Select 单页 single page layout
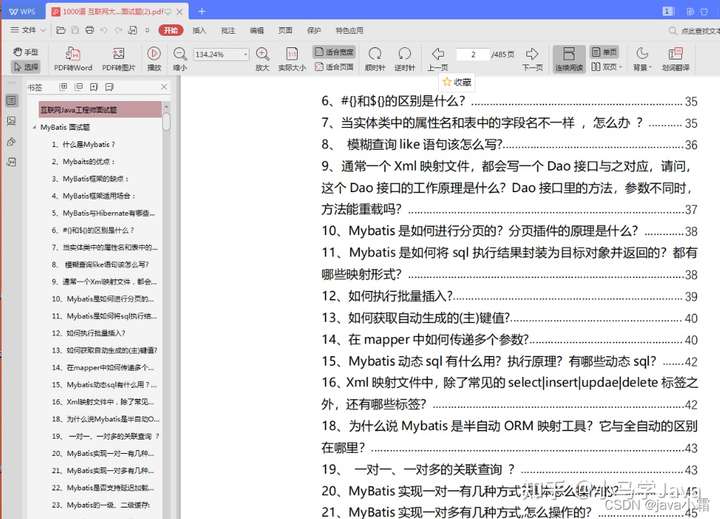This screenshot has height=519, width=720. coord(604,52)
